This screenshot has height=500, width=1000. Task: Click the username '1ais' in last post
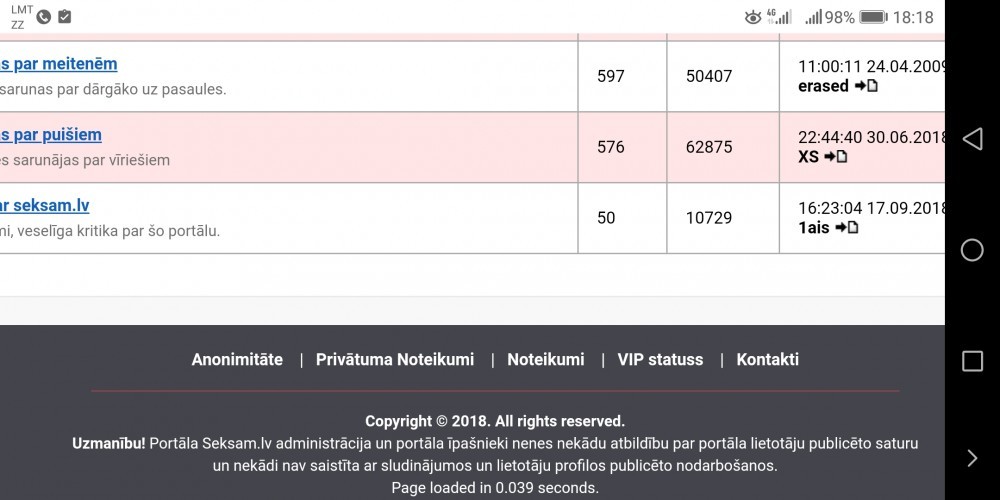[x=814, y=228]
